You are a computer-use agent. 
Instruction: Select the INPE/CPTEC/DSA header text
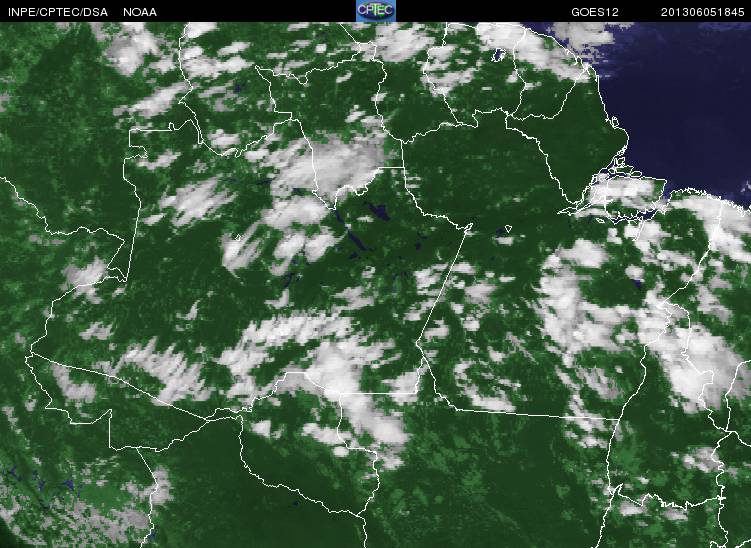coord(58,12)
